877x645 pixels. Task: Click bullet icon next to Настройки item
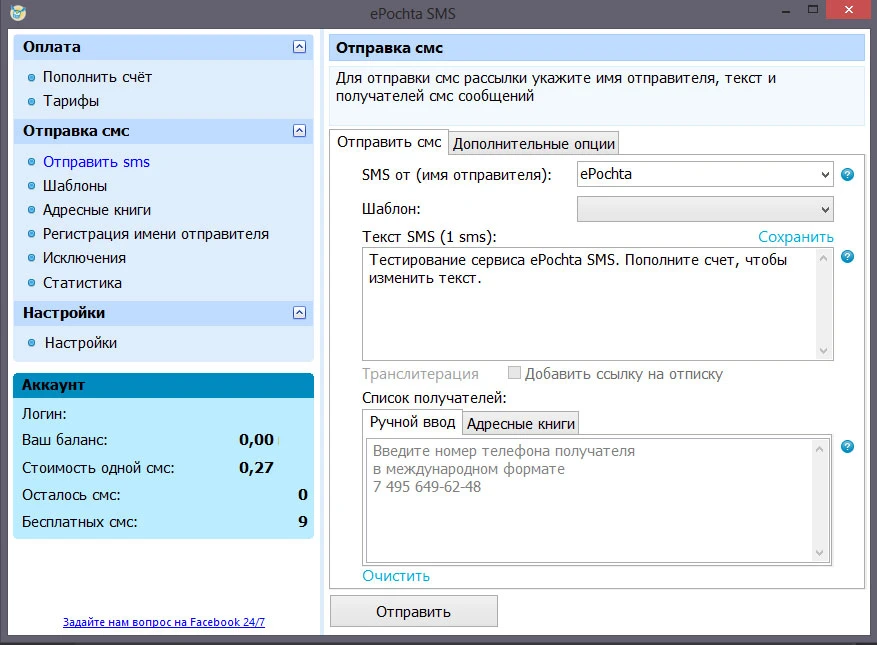[32, 343]
